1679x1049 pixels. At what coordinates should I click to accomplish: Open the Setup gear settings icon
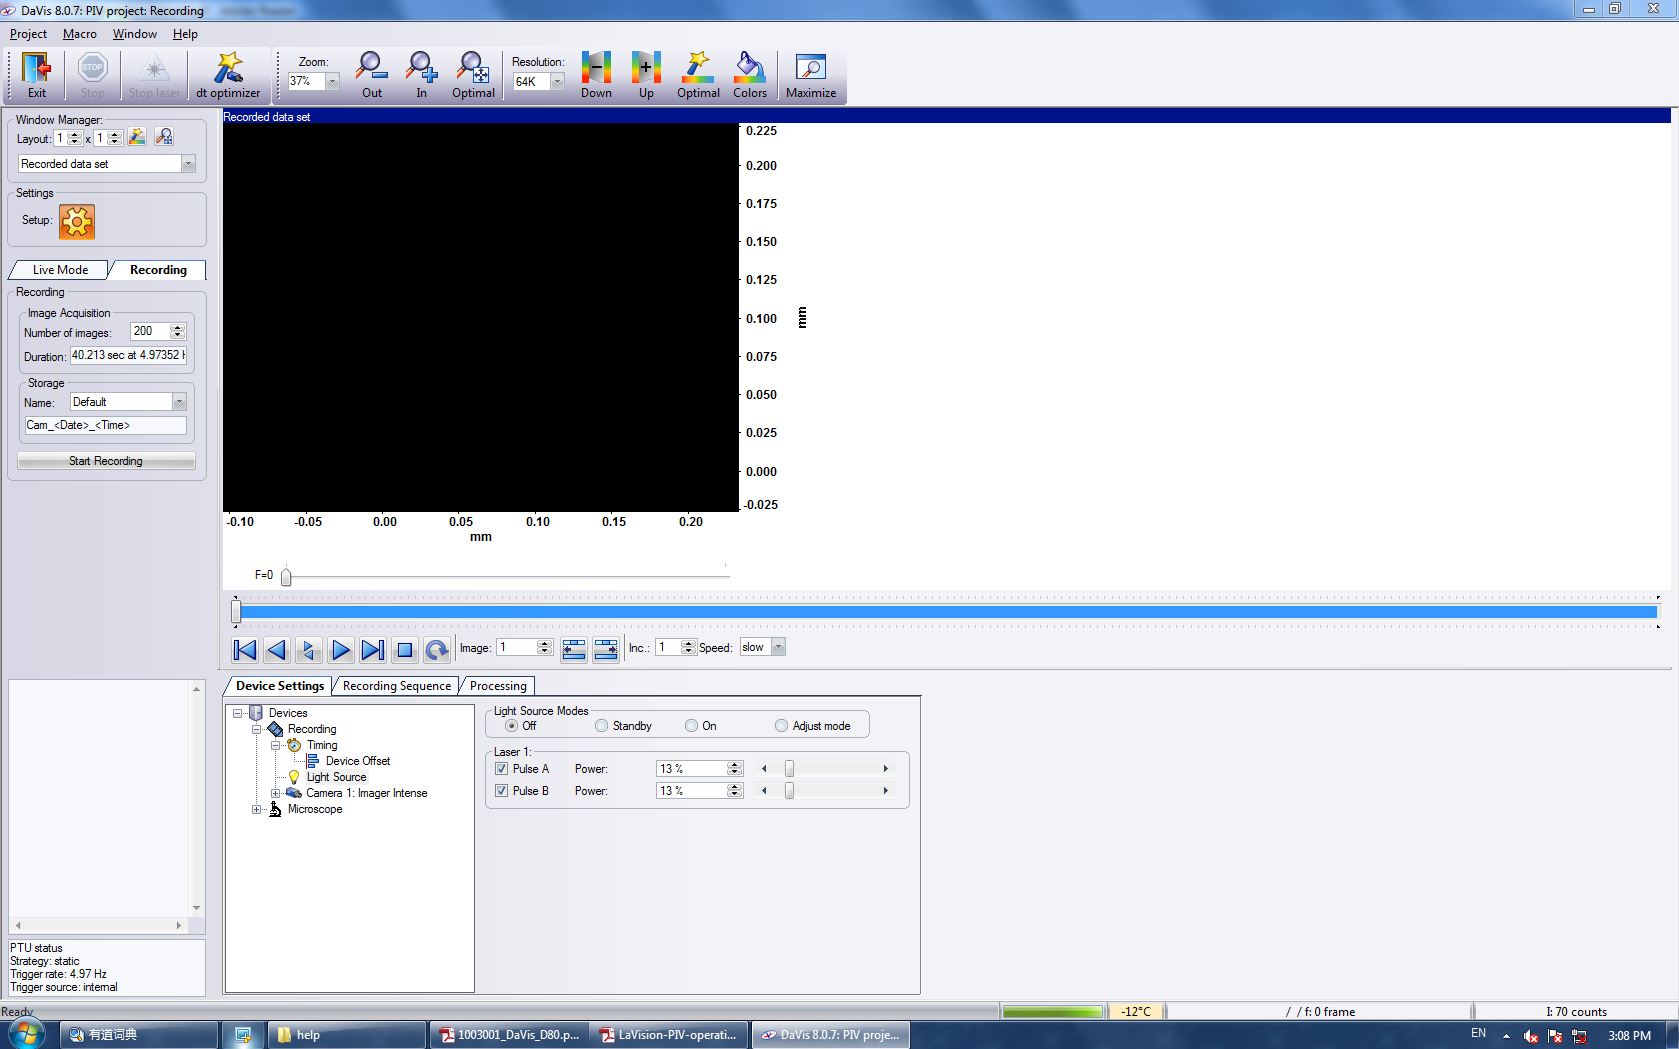[77, 221]
